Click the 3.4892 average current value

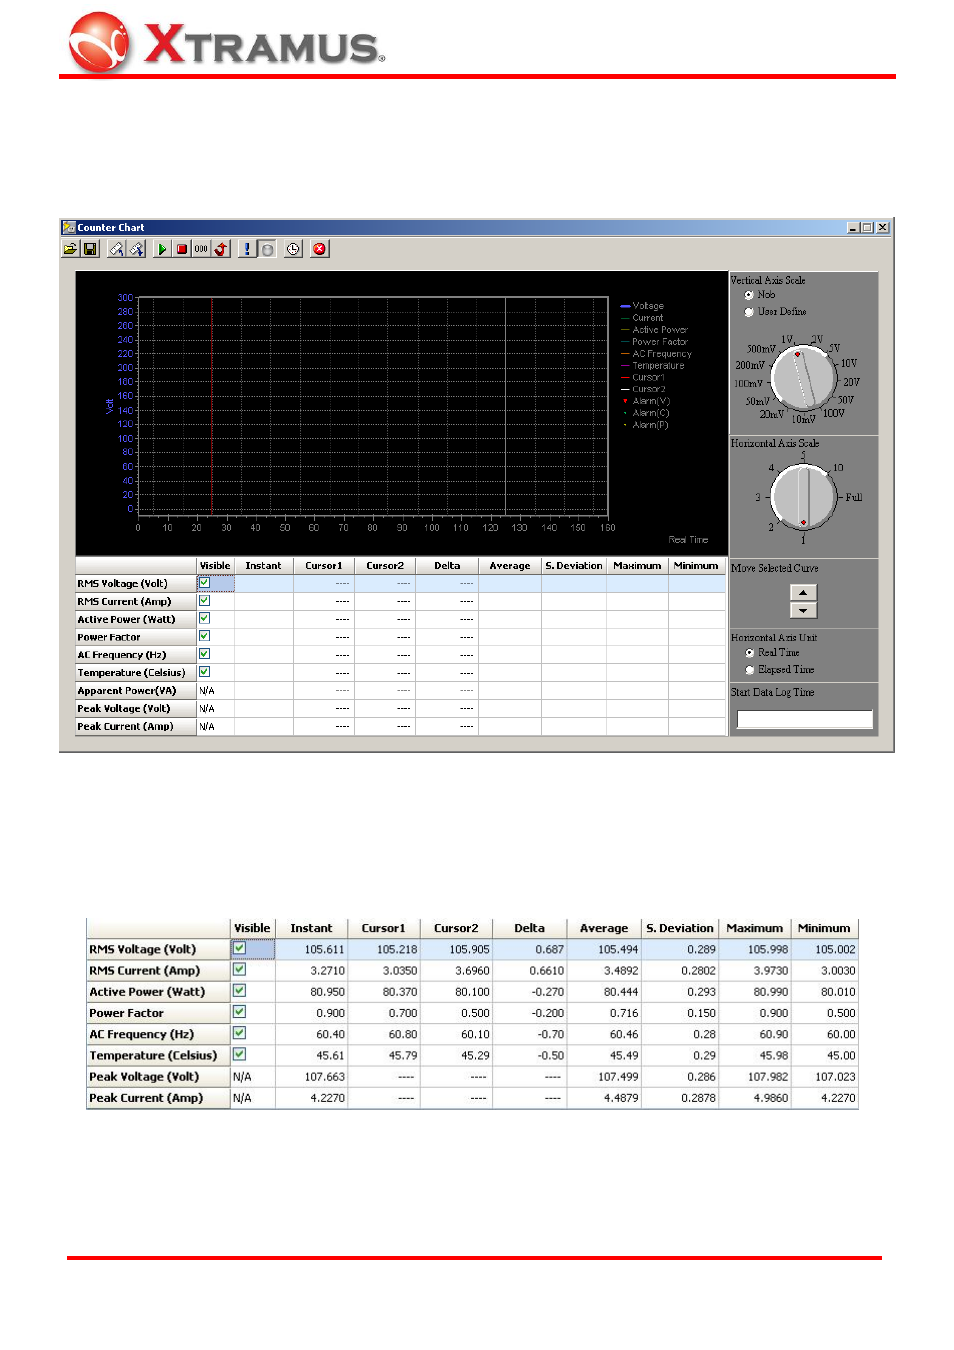pos(621,971)
